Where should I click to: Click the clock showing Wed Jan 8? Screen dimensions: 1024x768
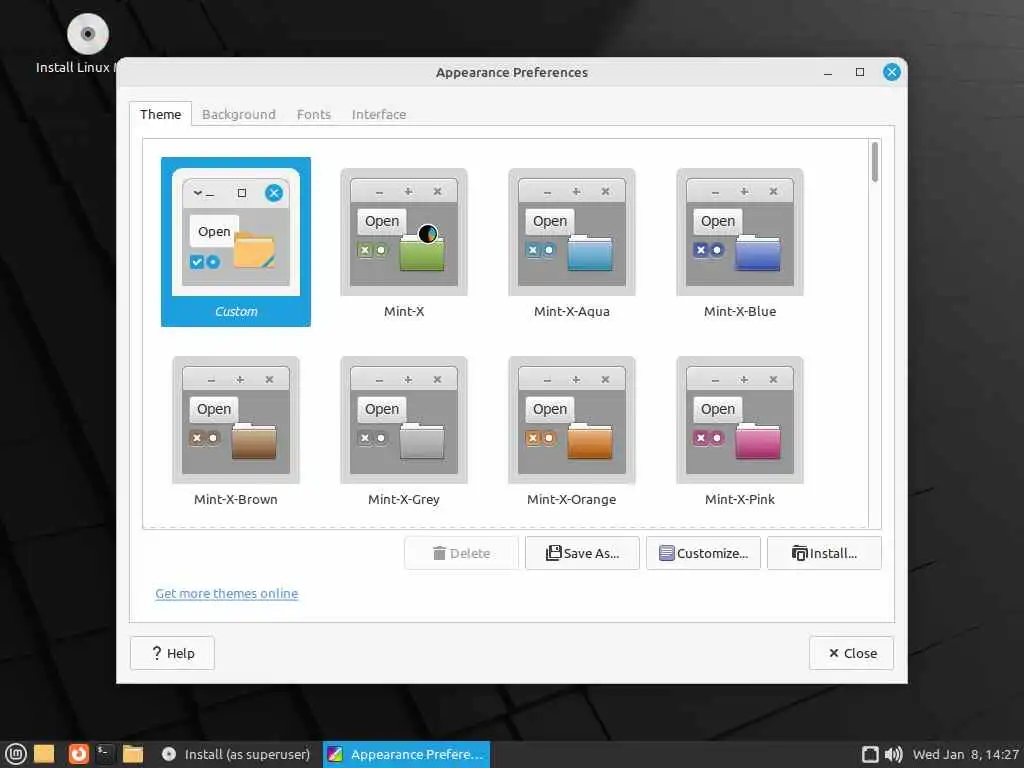[x=965, y=754]
